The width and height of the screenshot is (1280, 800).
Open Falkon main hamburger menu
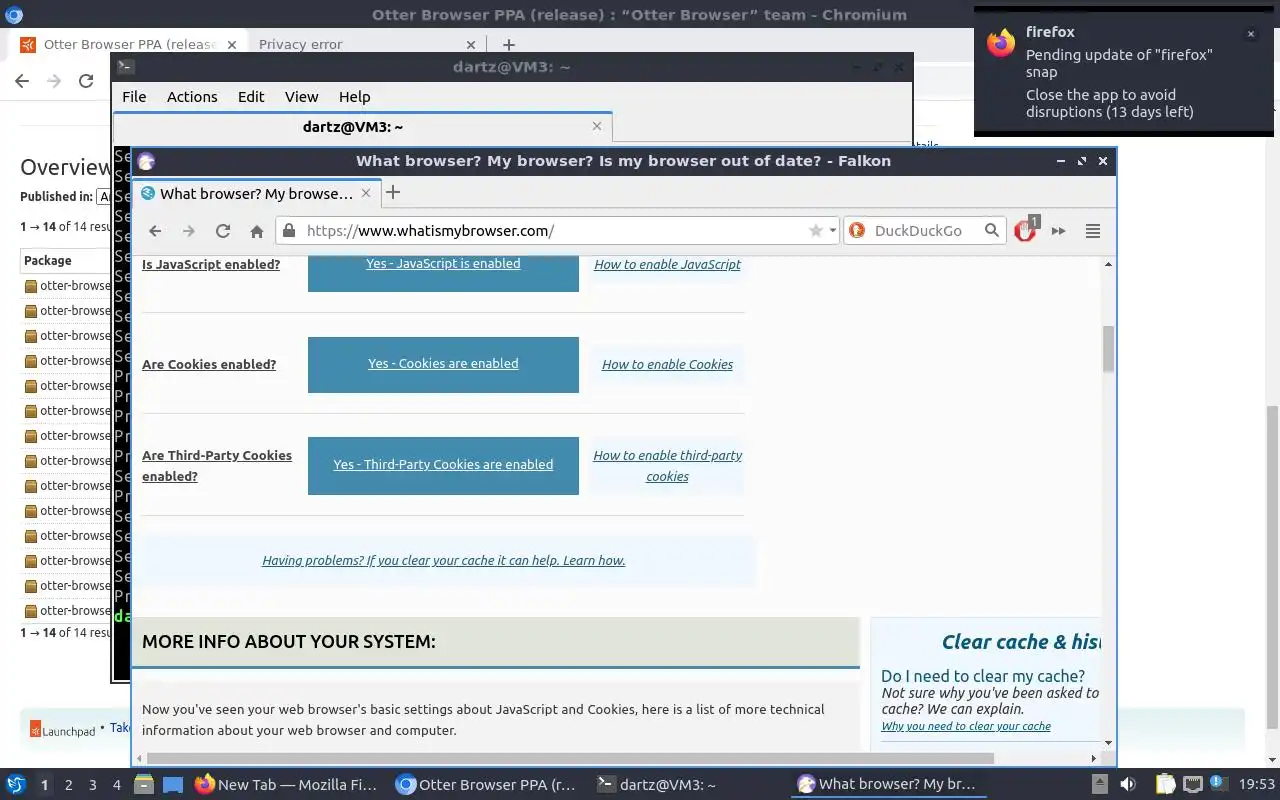click(1092, 231)
